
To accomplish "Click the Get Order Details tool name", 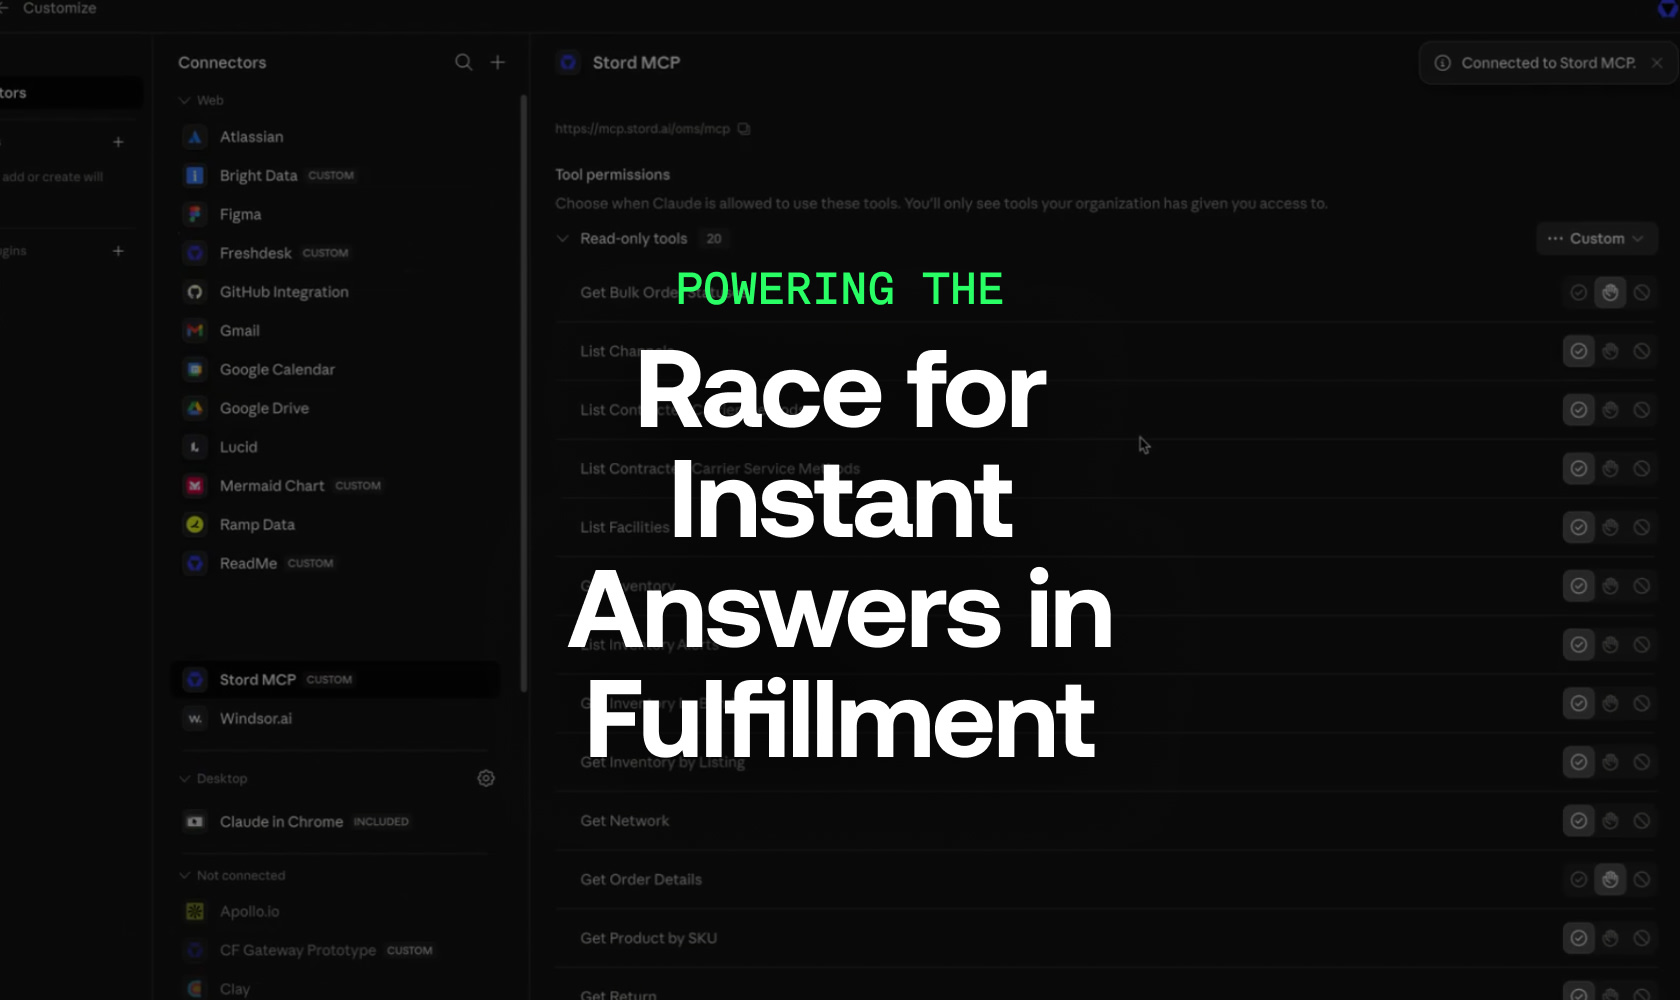I will coord(641,880).
